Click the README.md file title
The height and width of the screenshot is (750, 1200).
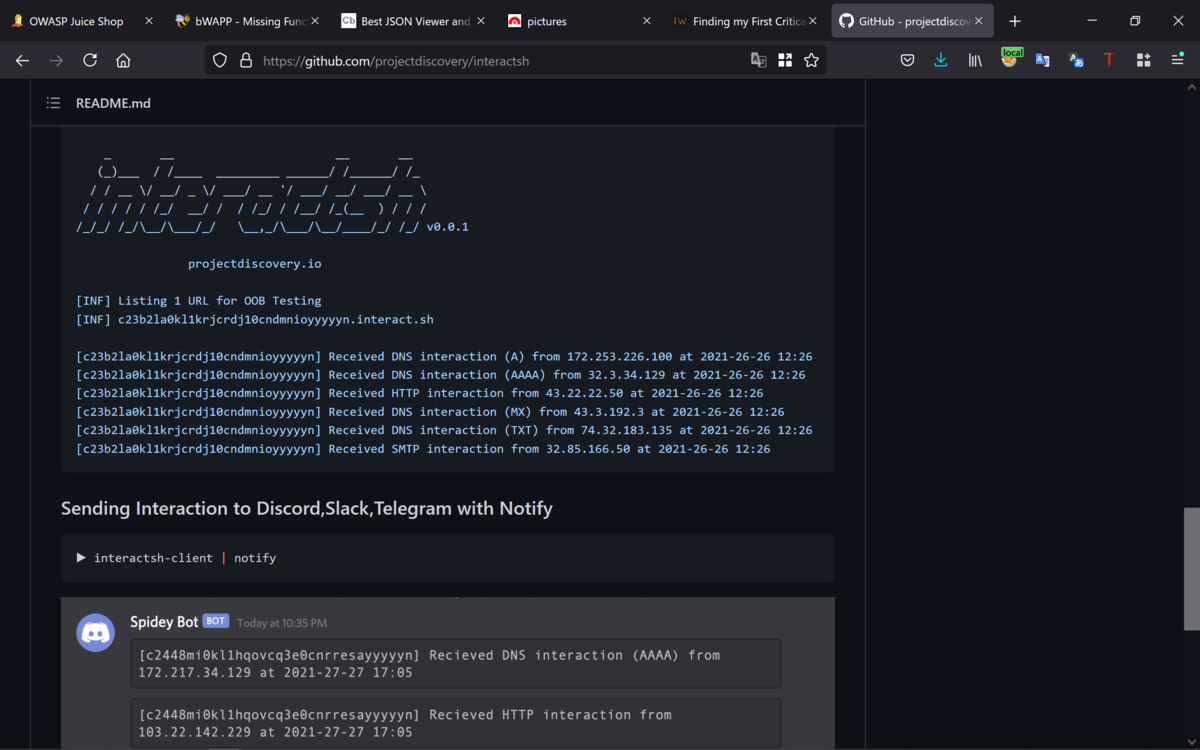113,103
